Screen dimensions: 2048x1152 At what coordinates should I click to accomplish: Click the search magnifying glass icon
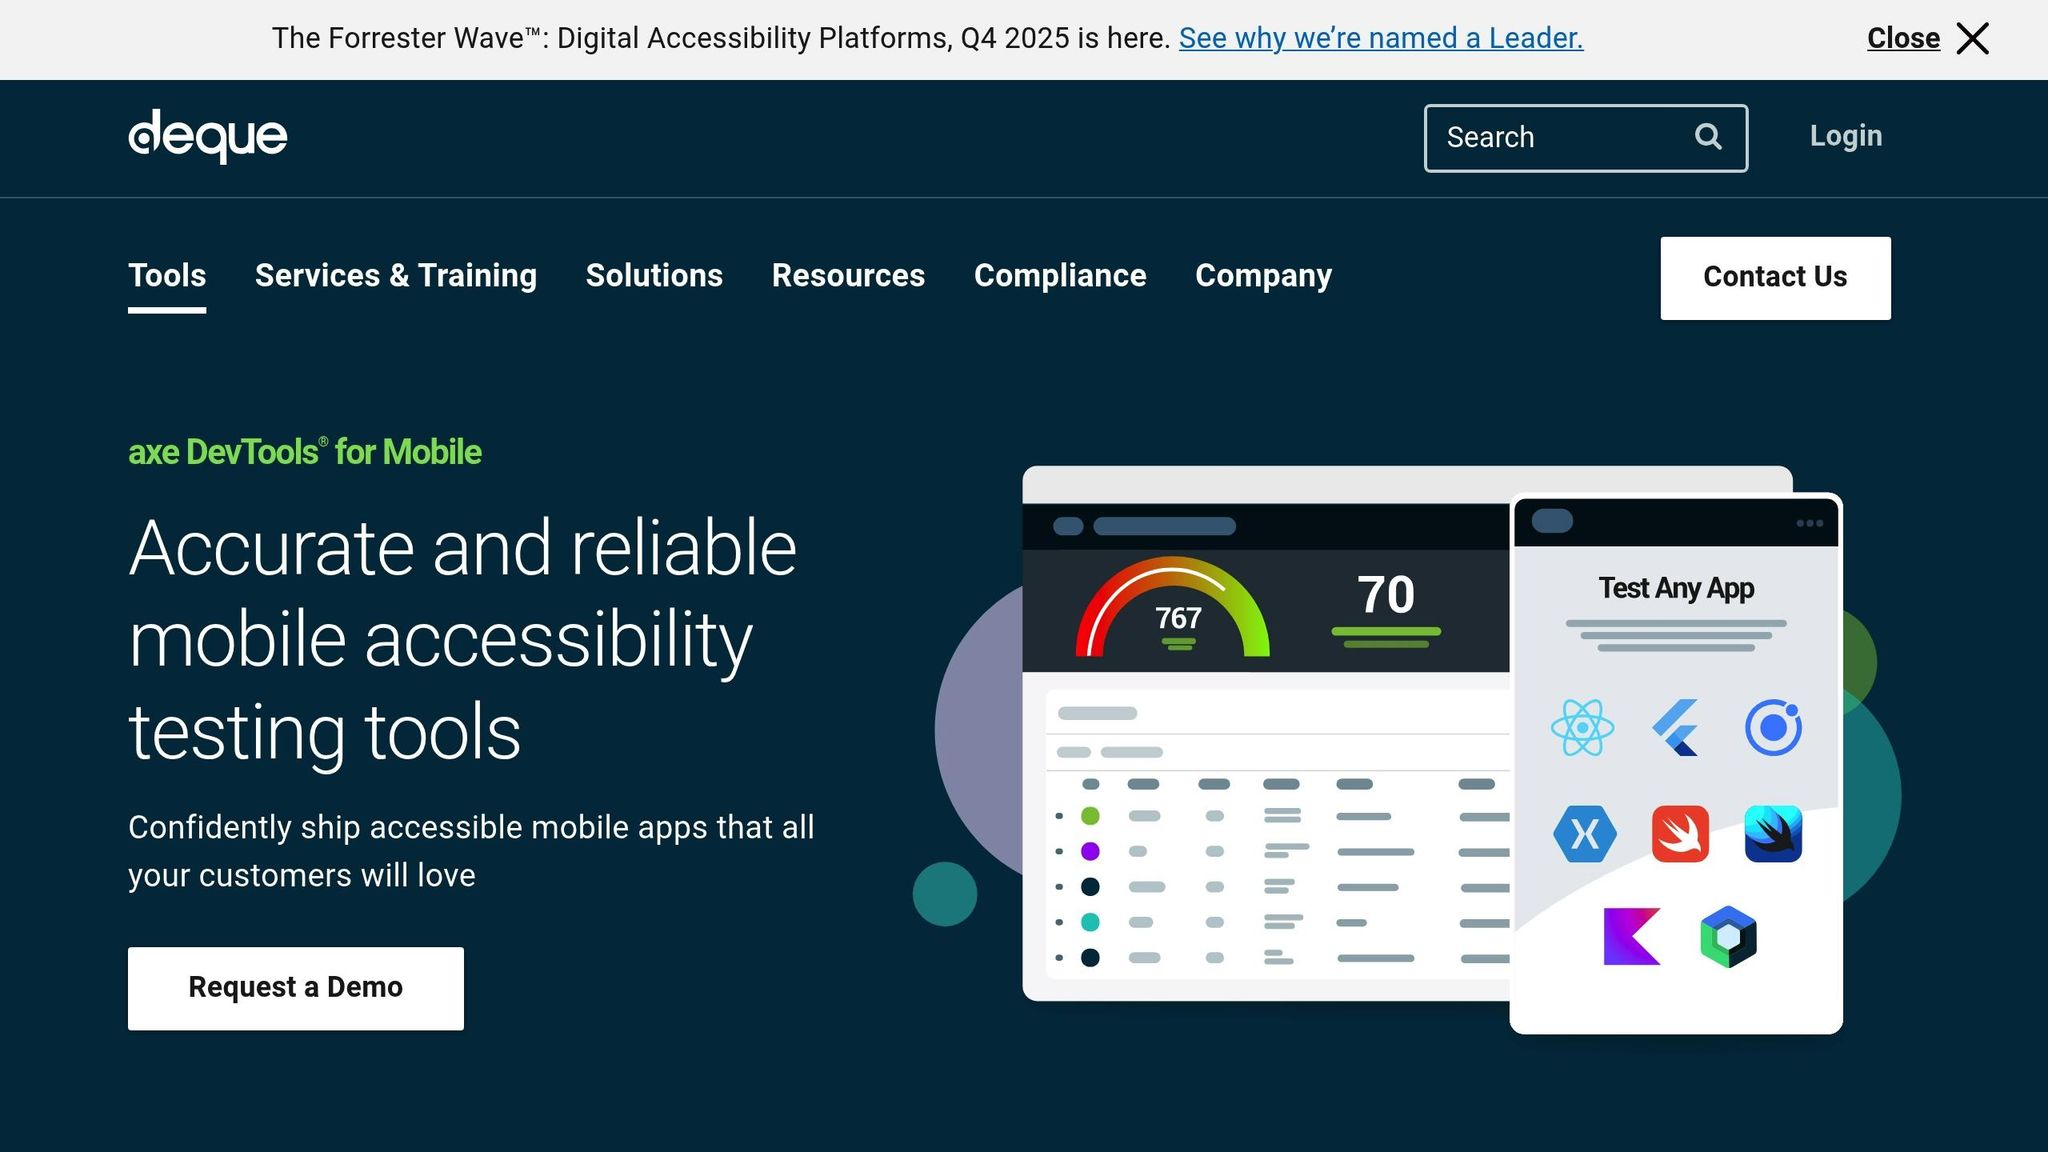click(x=1707, y=137)
